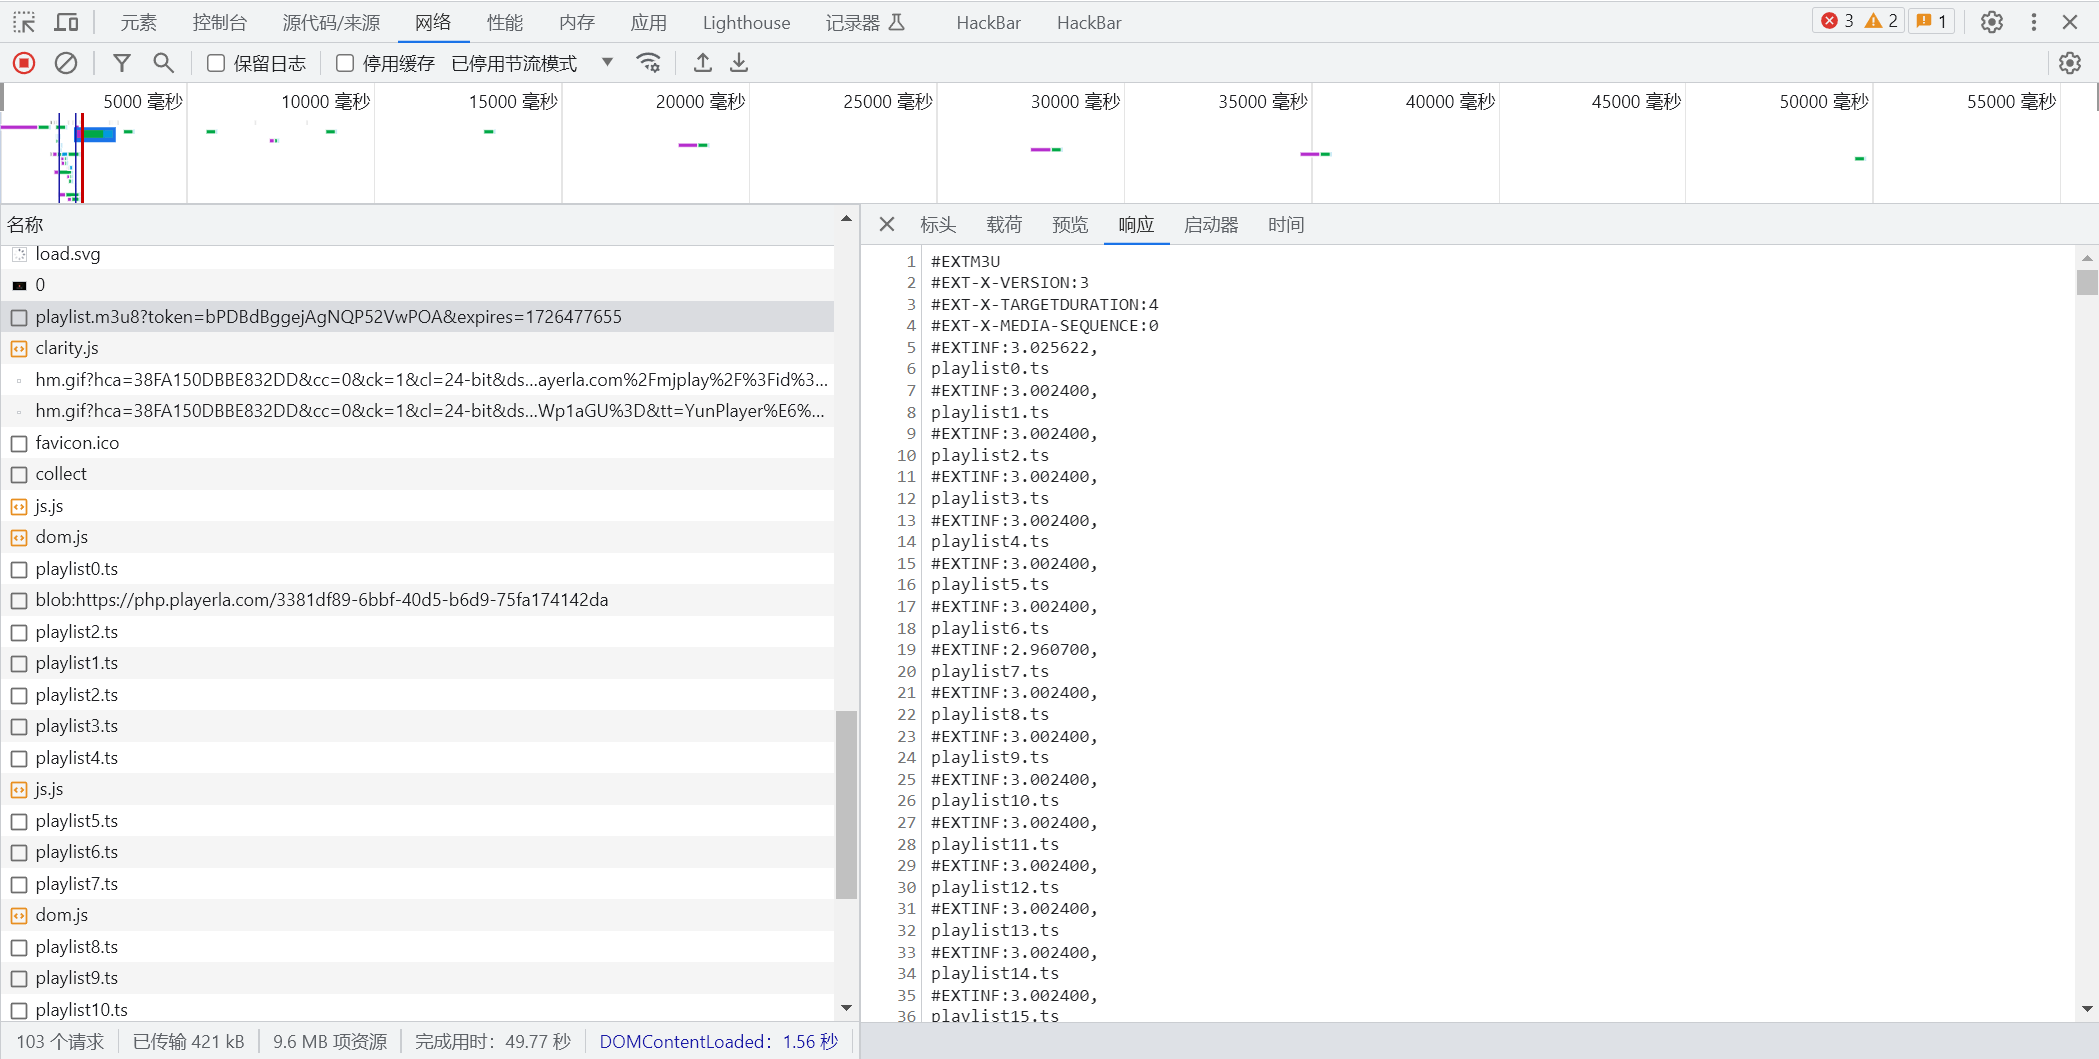Close the DevTools panel
Image resolution: width=2099 pixels, height=1059 pixels.
[x=2070, y=22]
